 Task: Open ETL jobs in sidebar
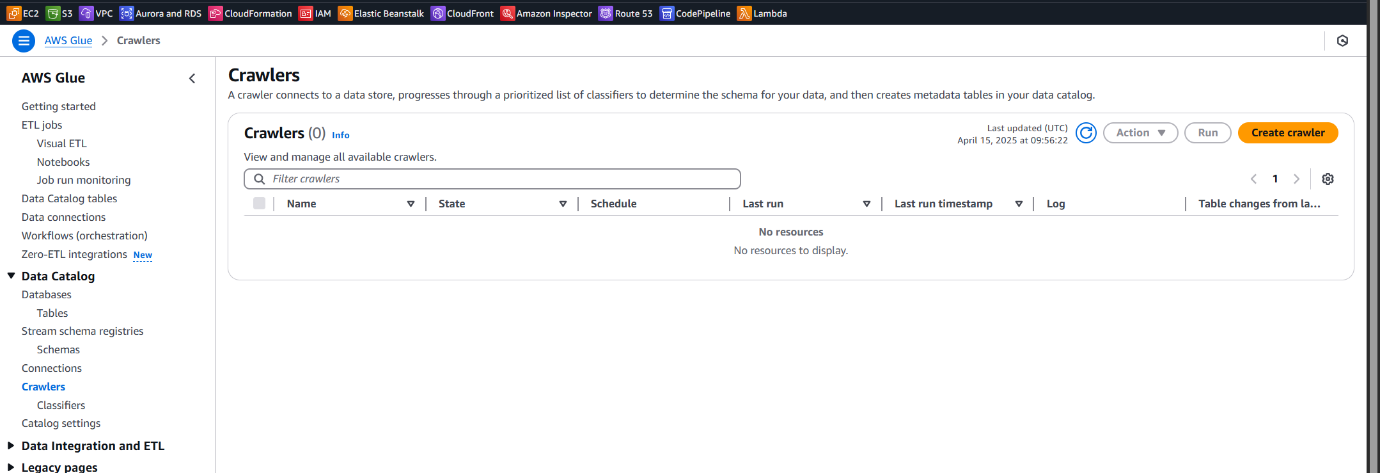(42, 125)
